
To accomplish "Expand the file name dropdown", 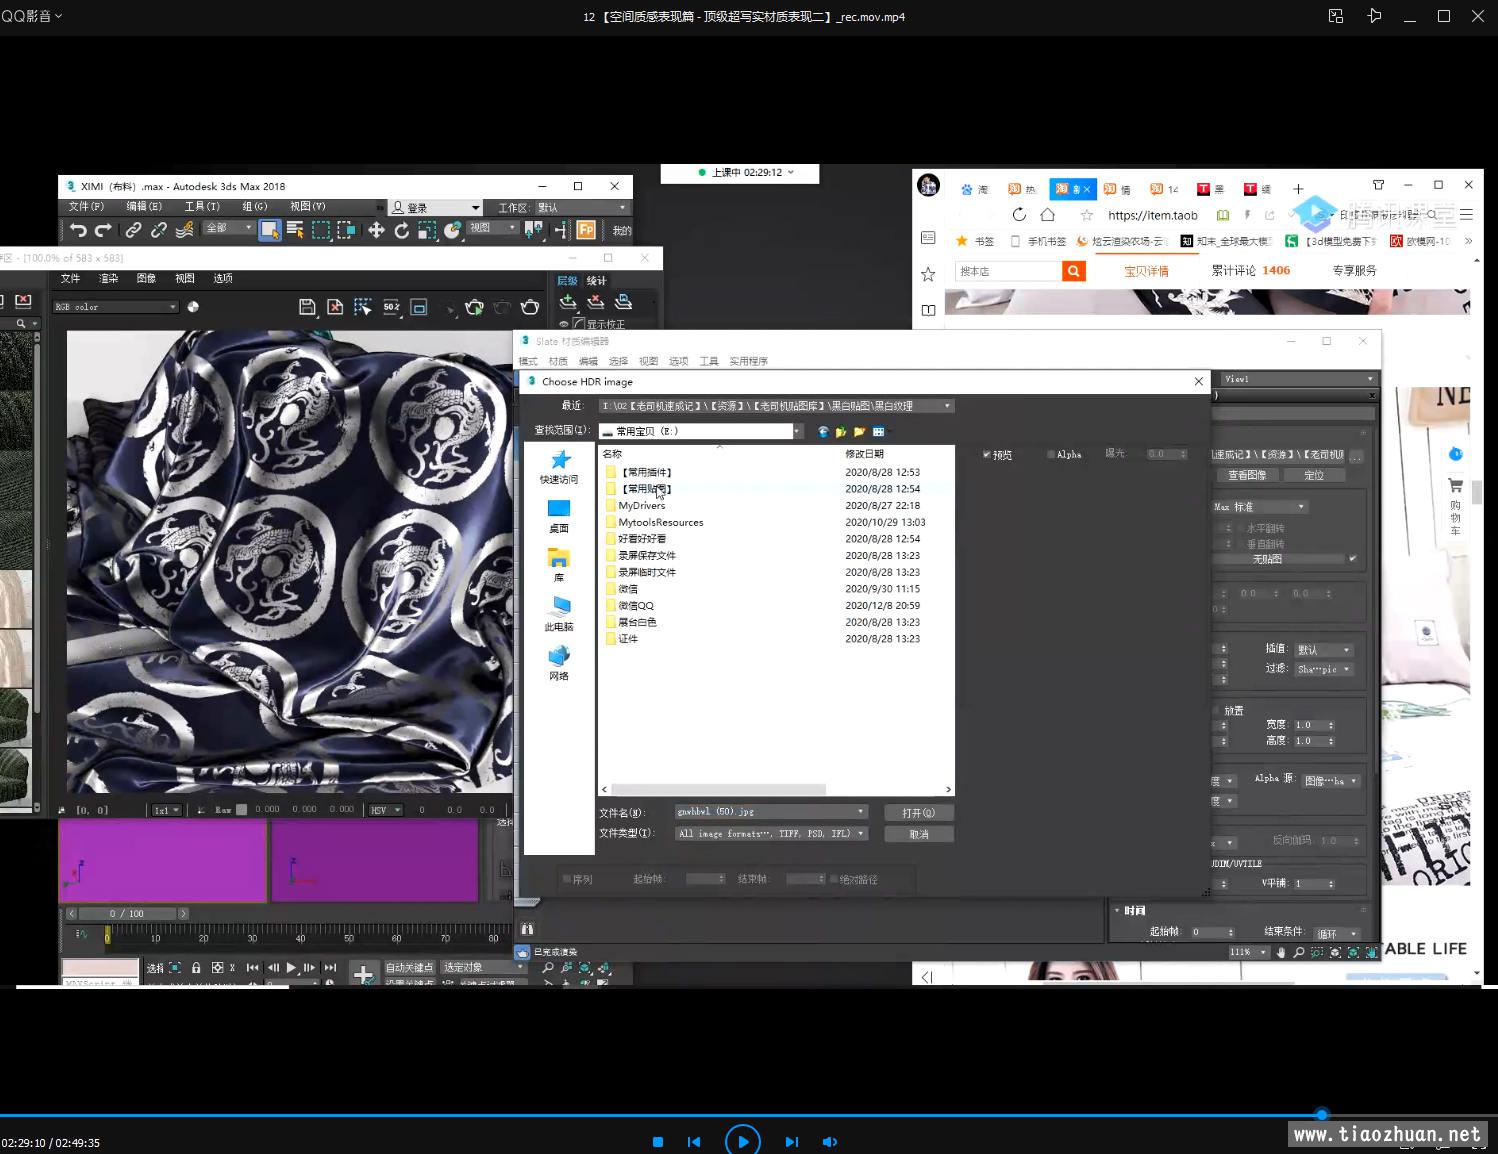I will click(x=860, y=812).
